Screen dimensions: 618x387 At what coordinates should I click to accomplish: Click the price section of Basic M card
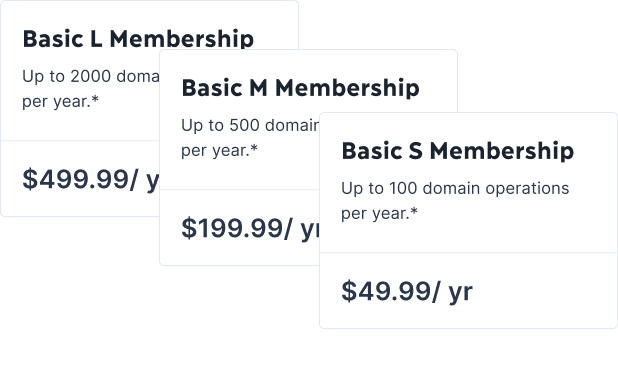tap(239, 227)
